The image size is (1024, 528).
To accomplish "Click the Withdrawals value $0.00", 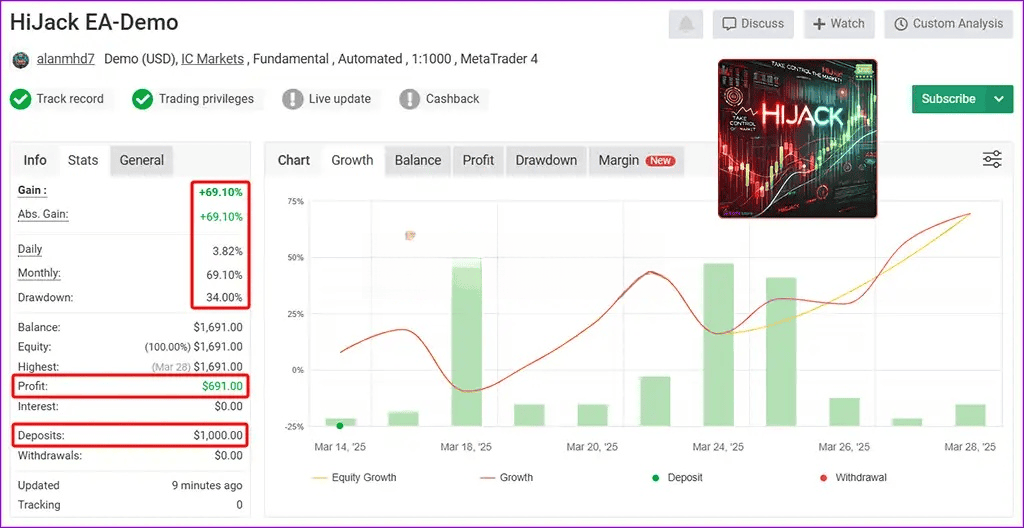I will click(229, 455).
